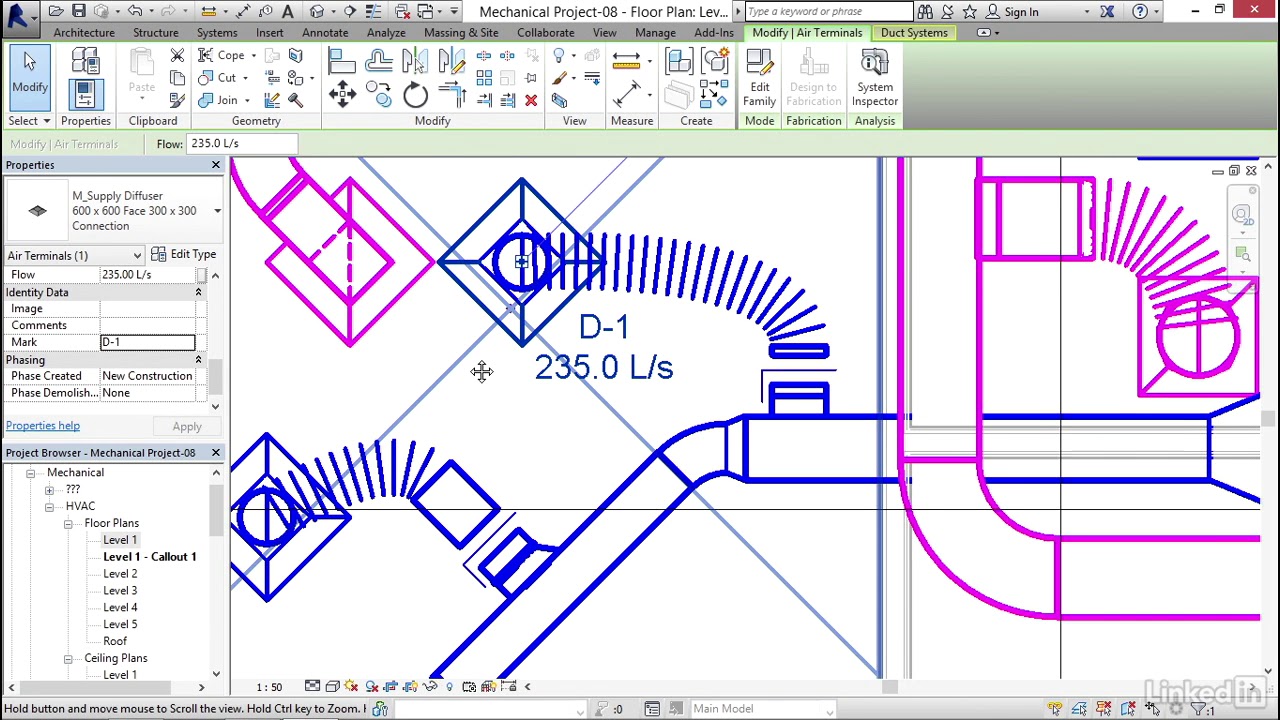This screenshot has height=720, width=1280.
Task: Click the Apply button in Properties
Action: pyautogui.click(x=187, y=427)
